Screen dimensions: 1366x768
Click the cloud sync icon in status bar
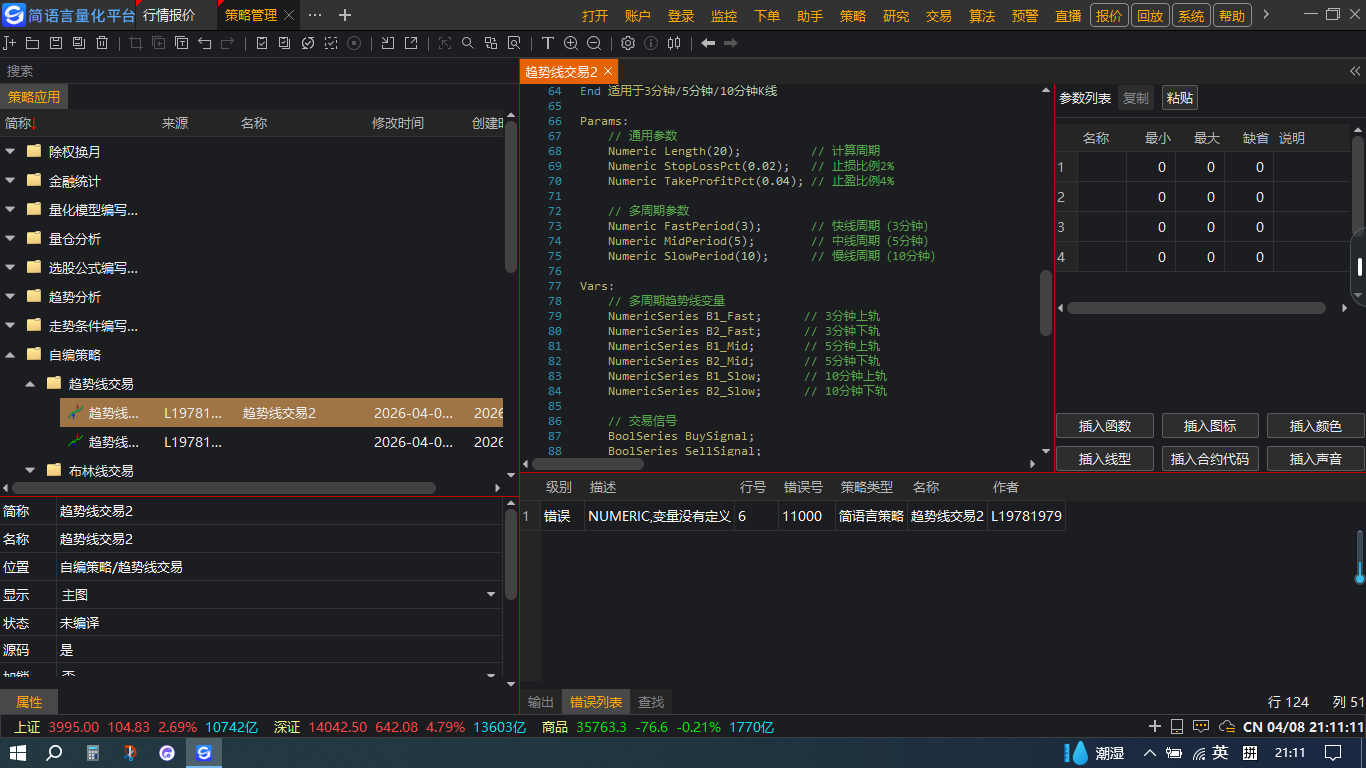(1227, 726)
